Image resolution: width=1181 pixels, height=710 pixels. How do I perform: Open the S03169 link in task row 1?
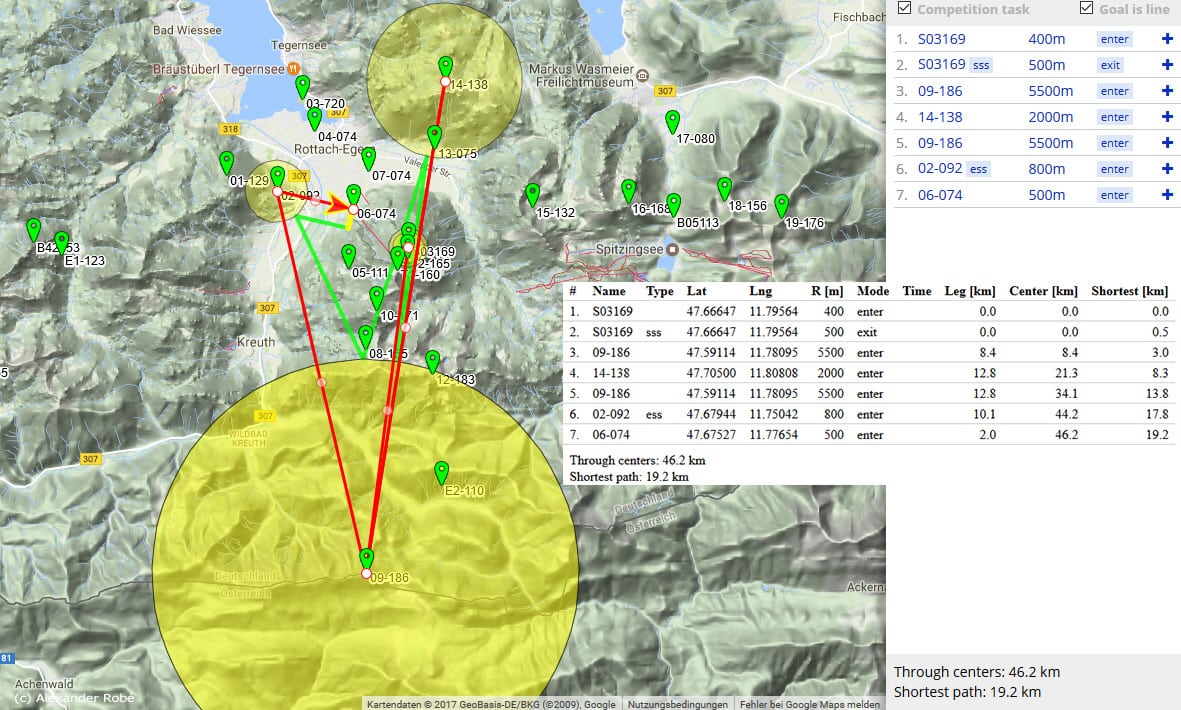[941, 39]
